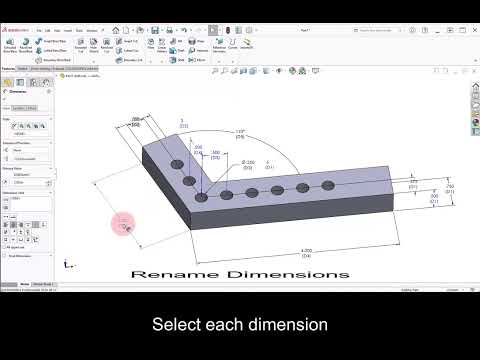The width and height of the screenshot is (480, 360).
Task: Select the Wrap tool
Action: click(196, 41)
